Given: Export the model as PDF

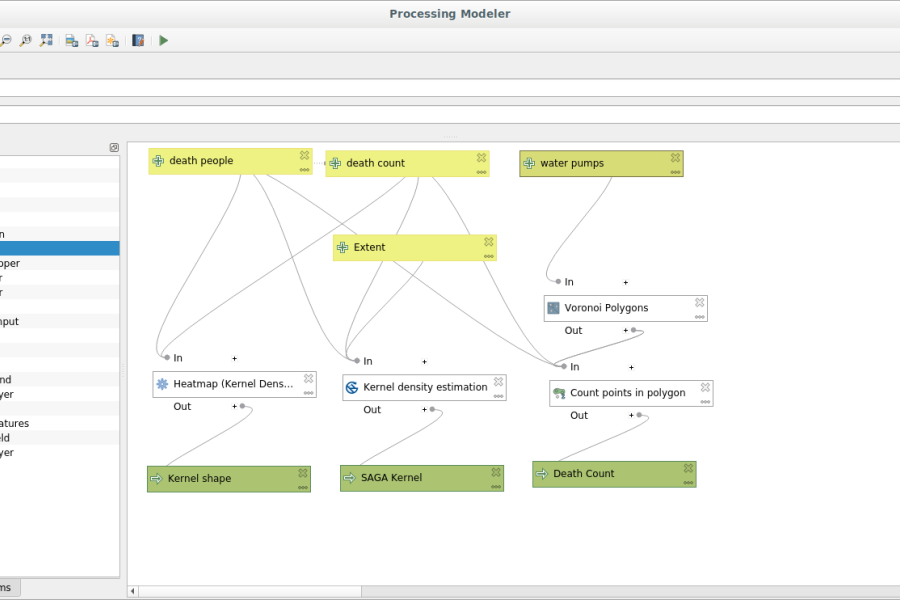Looking at the screenshot, I should 92,40.
